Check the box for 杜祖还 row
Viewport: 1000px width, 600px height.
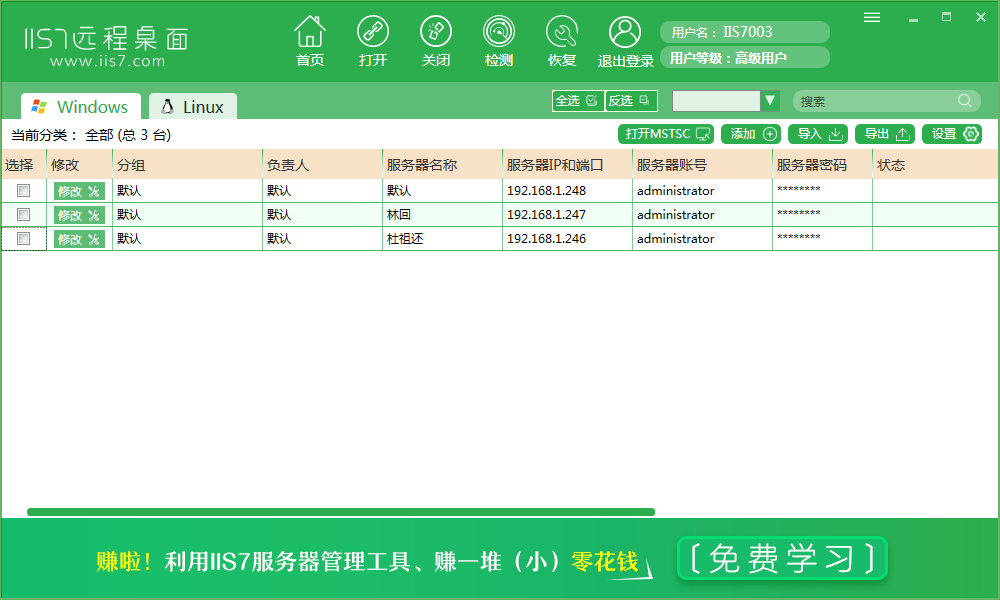[24, 238]
